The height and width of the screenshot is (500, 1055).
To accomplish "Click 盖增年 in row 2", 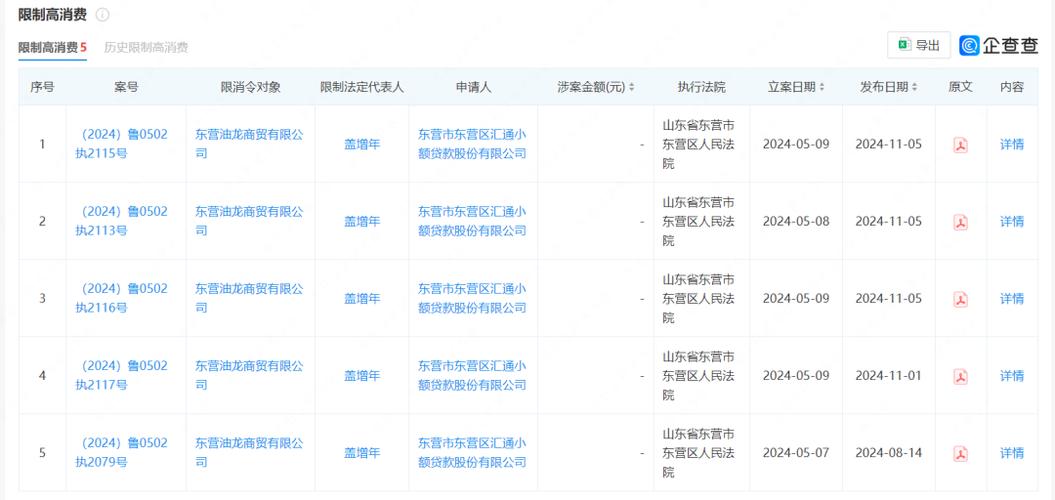I will point(362,221).
